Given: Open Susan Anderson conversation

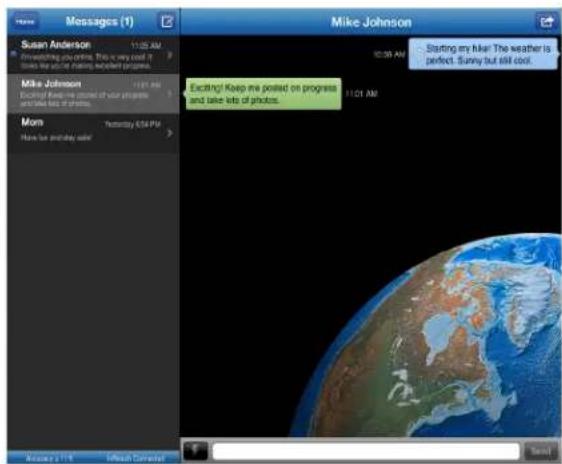Looking at the screenshot, I should pos(93,54).
